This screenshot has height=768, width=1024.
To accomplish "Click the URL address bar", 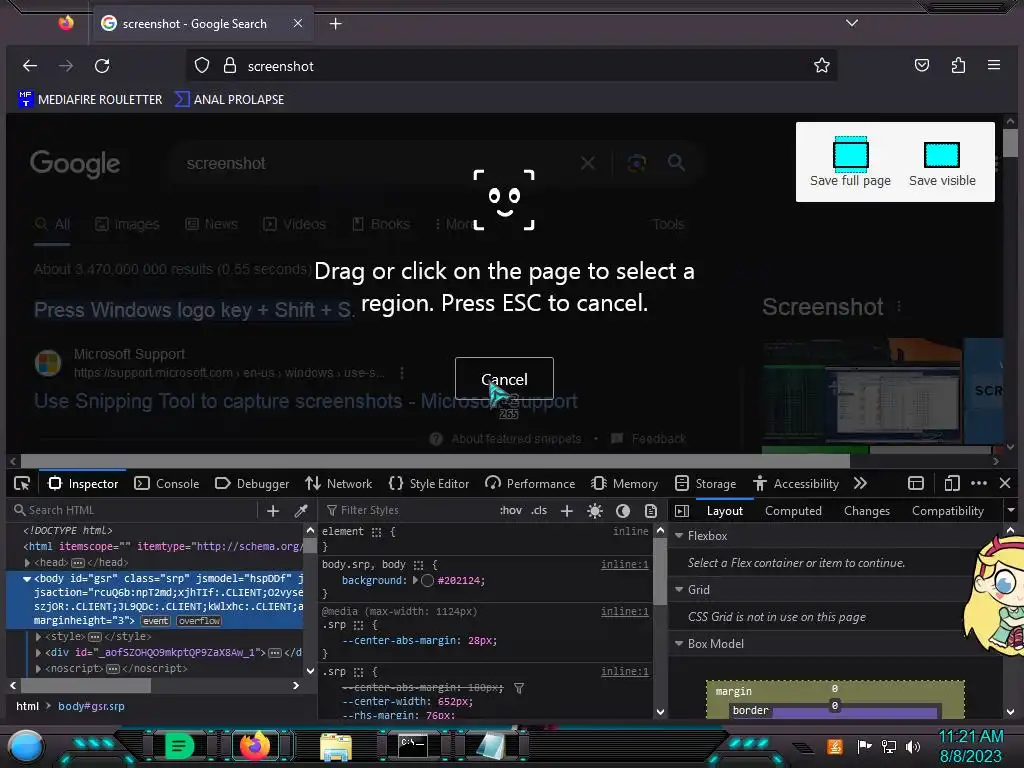I will 511,66.
